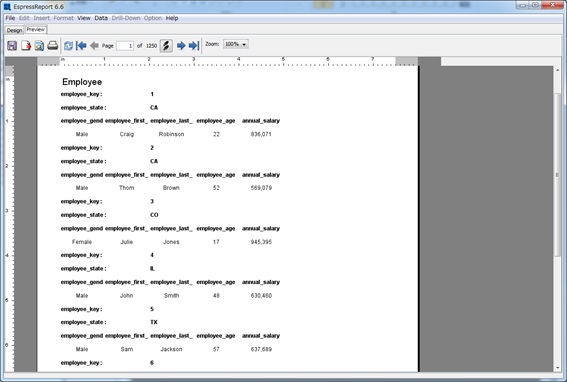Click the Employee report title
The width and height of the screenshot is (567, 382).
click(x=82, y=82)
